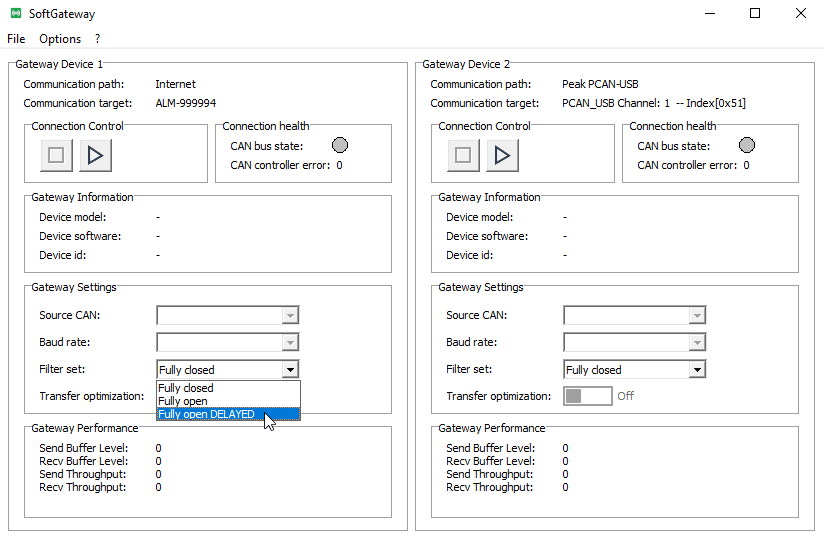Expand Filter set dropdown in Gateway Device 2

click(635, 370)
